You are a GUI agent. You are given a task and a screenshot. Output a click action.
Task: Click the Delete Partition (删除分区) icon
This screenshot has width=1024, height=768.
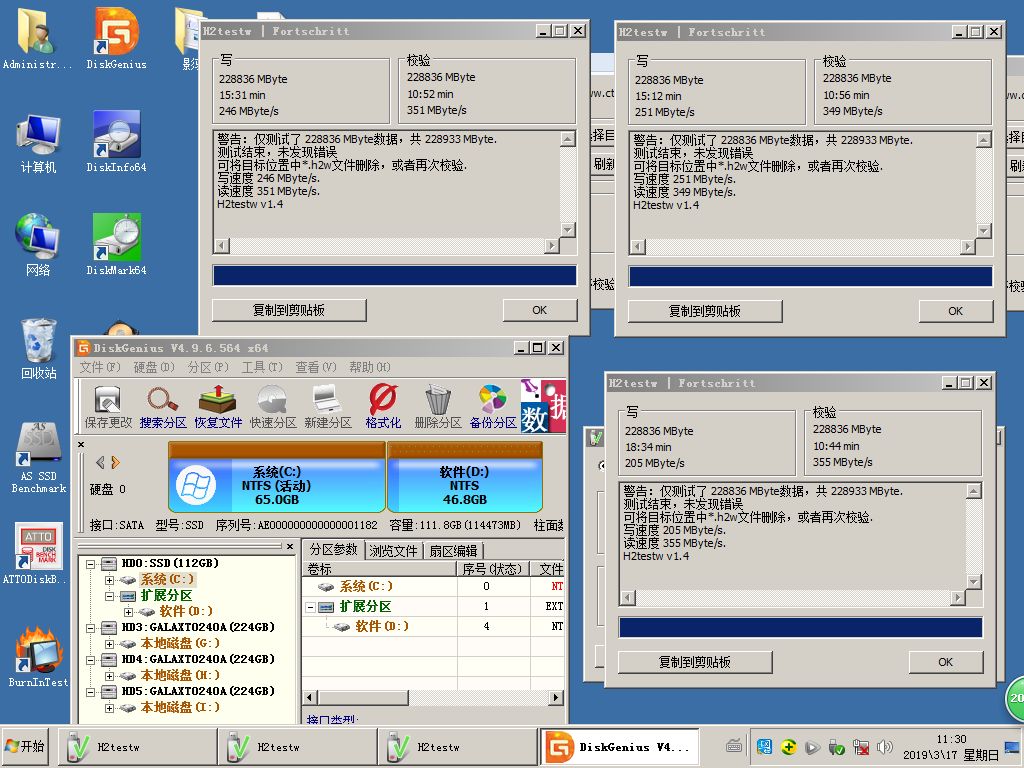(437, 405)
